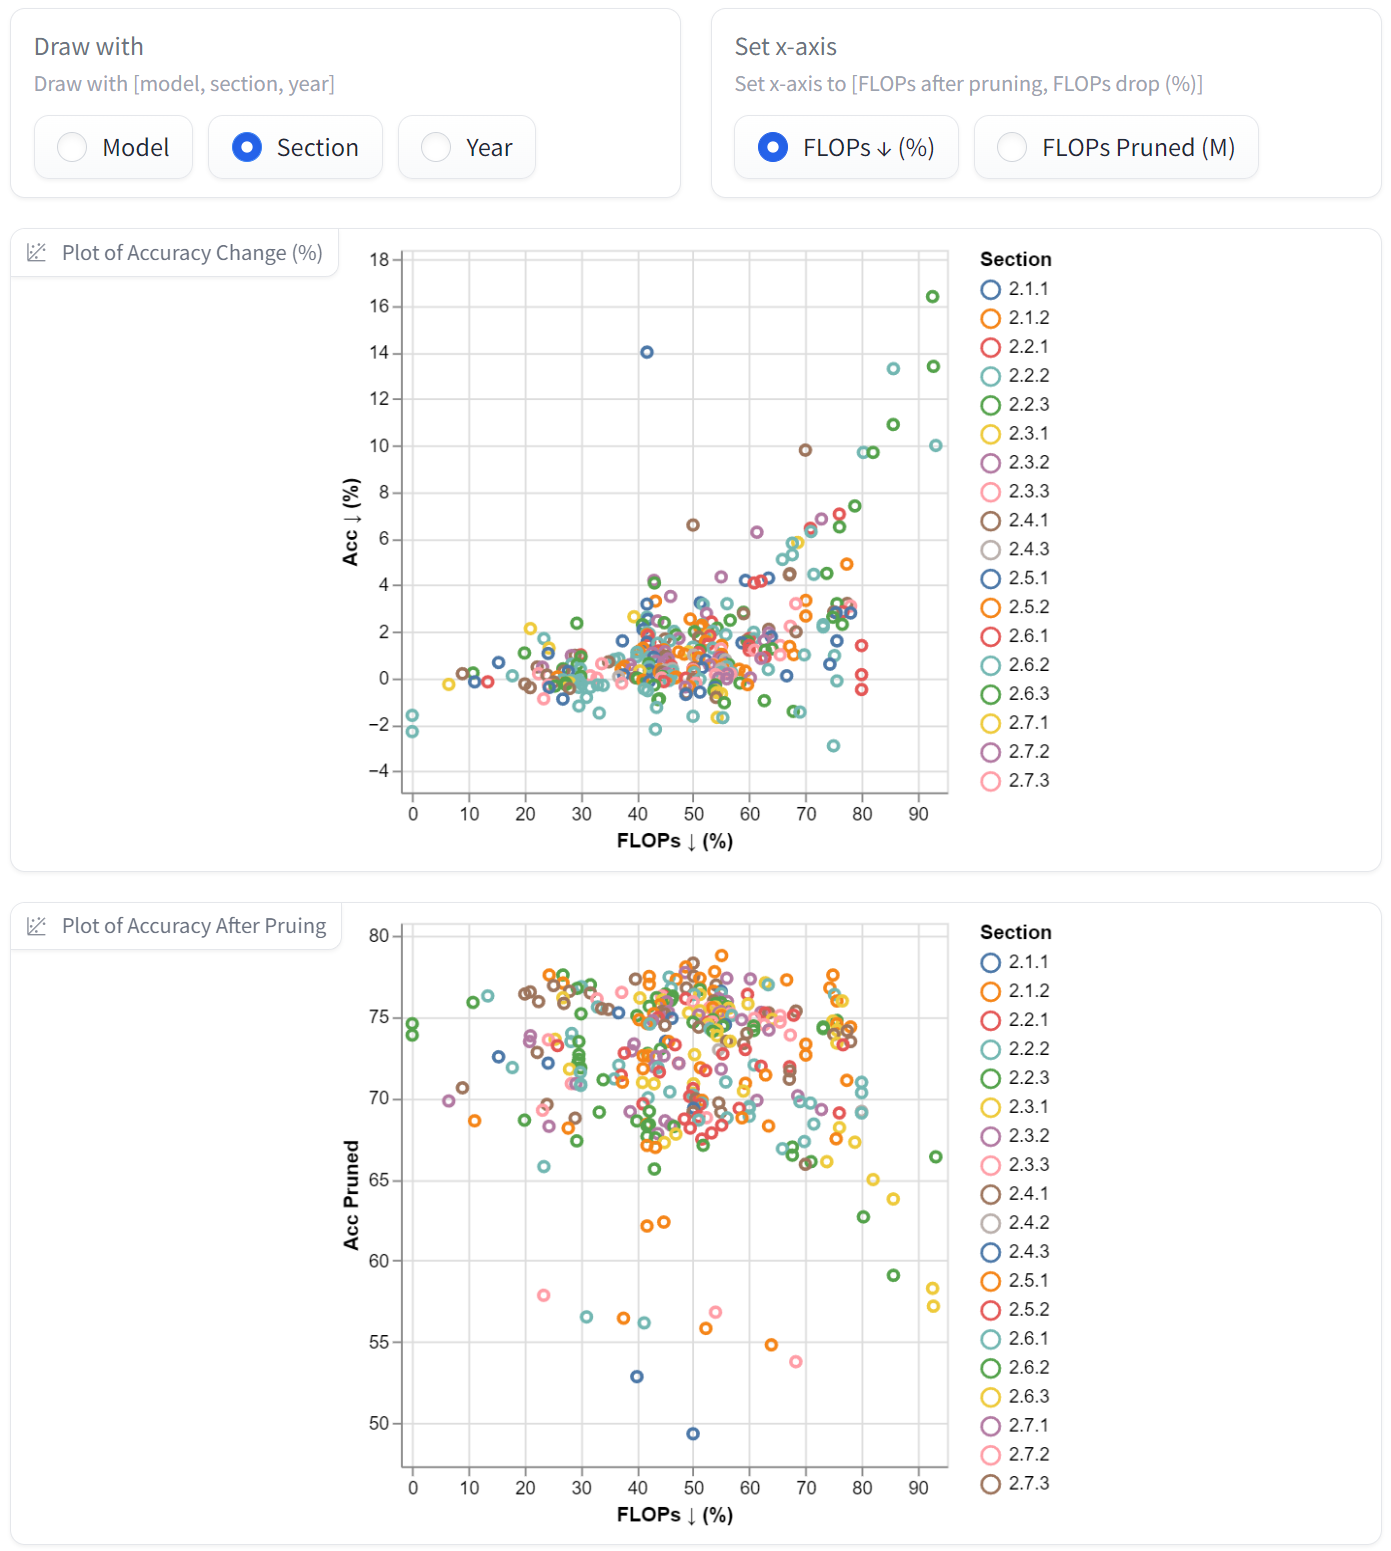Click legend entry 2.7.2 in Accuracy Change plot
This screenshot has width=1391, height=1551.
coord(1015,753)
